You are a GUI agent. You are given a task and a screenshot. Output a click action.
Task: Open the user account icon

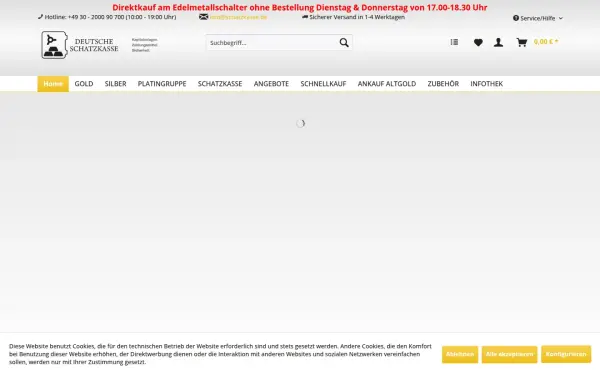coord(498,42)
